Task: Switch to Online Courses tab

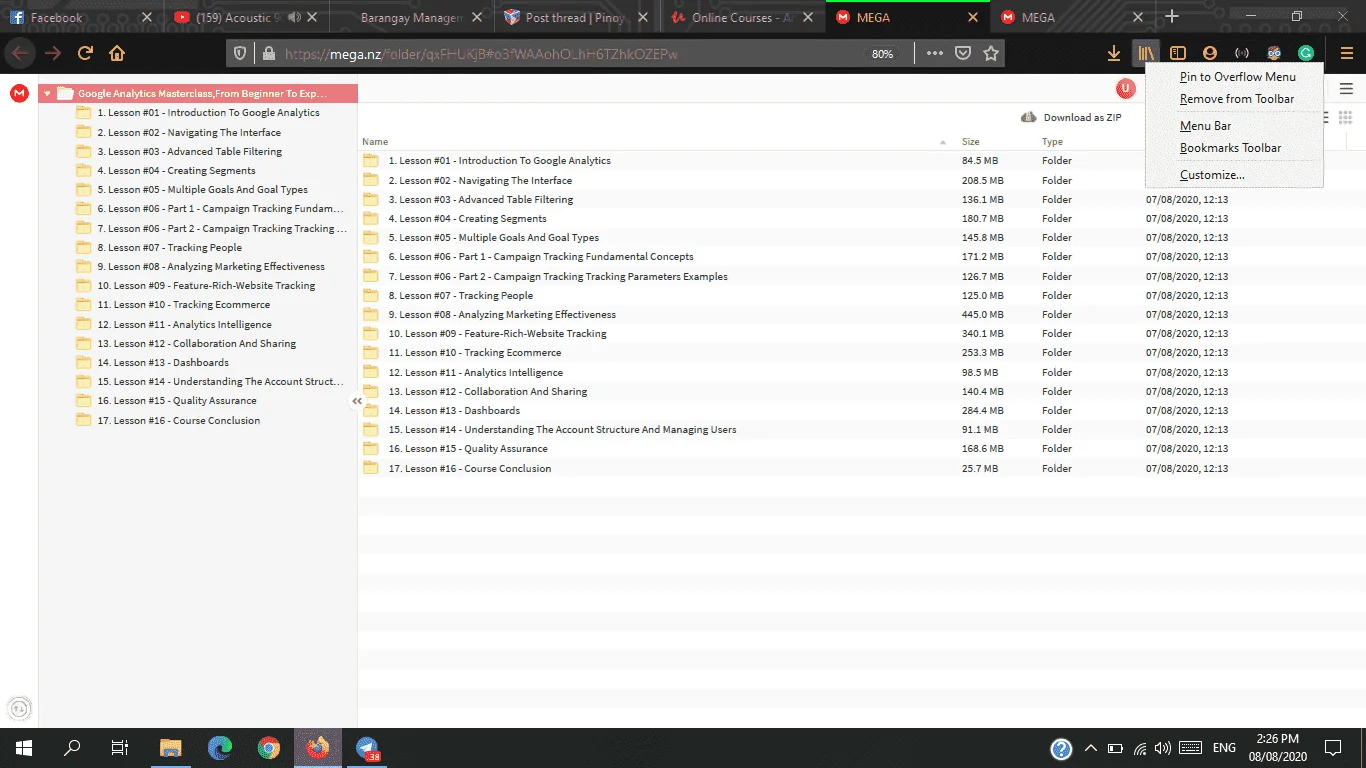Action: click(741, 17)
